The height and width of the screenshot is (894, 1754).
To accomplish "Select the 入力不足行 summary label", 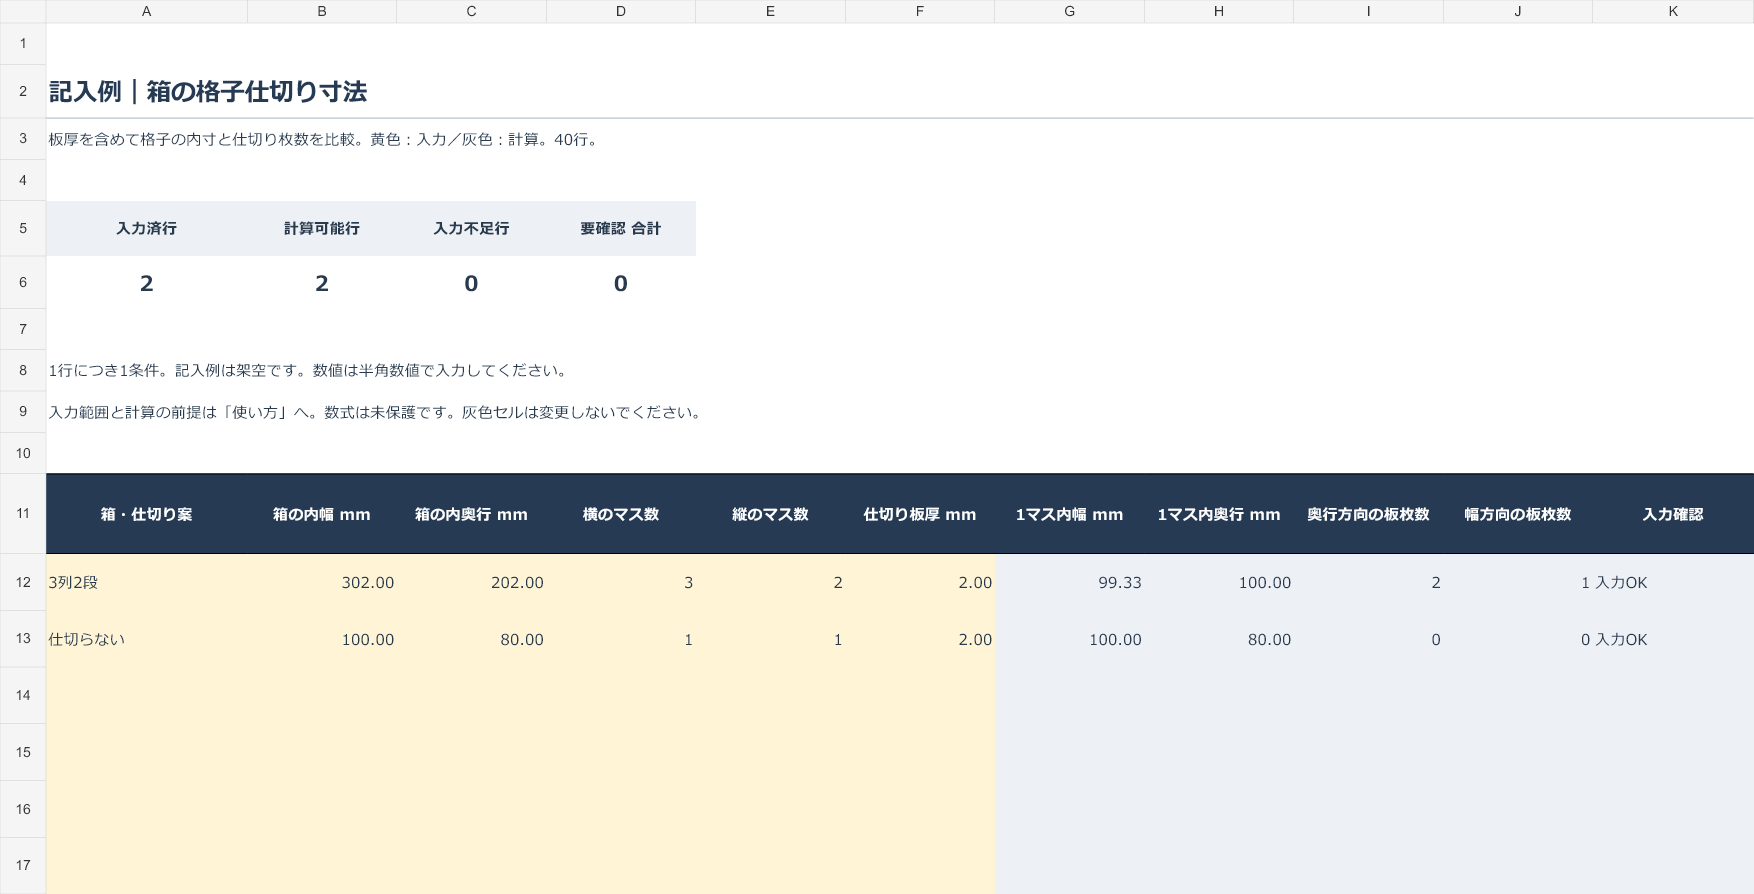I will point(471,229).
